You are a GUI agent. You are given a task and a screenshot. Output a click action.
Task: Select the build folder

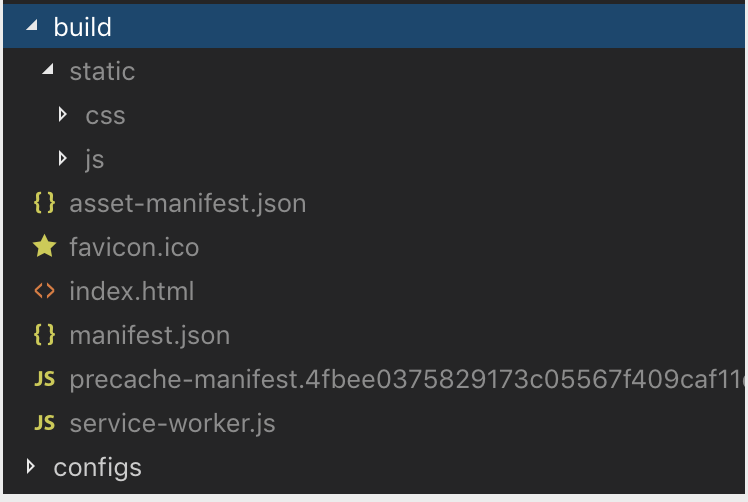point(83,27)
